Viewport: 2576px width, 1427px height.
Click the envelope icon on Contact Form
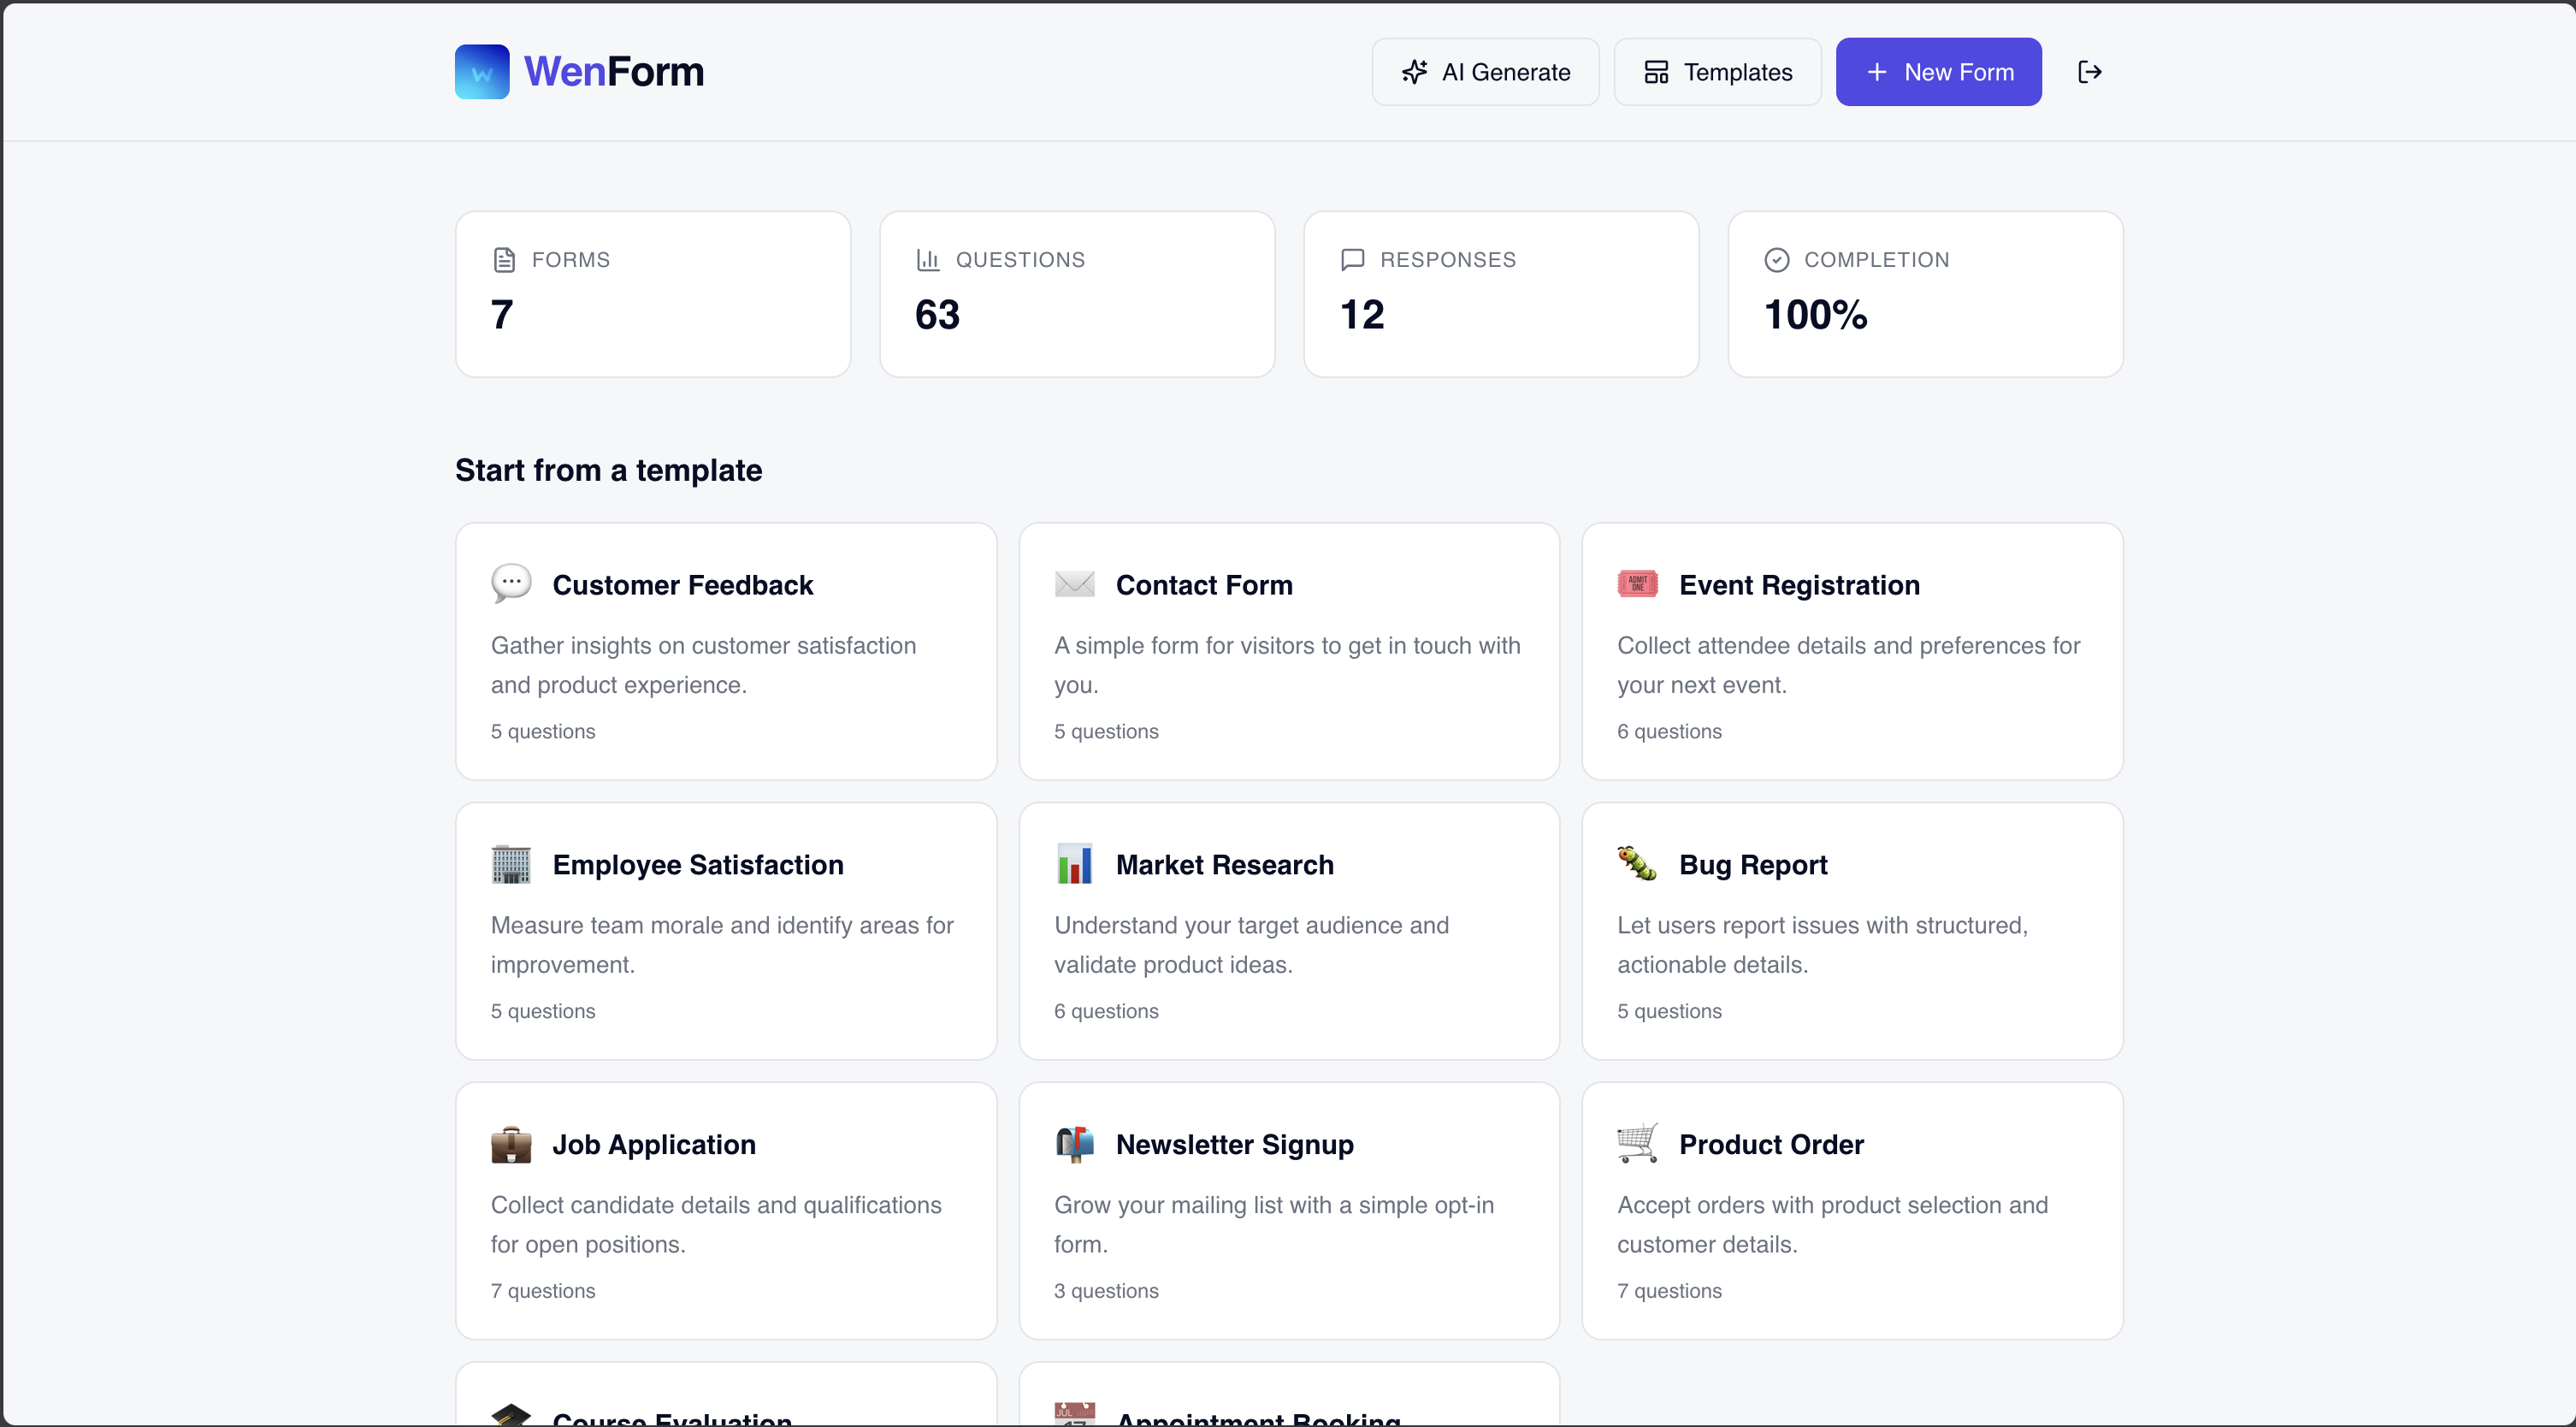coord(1074,584)
